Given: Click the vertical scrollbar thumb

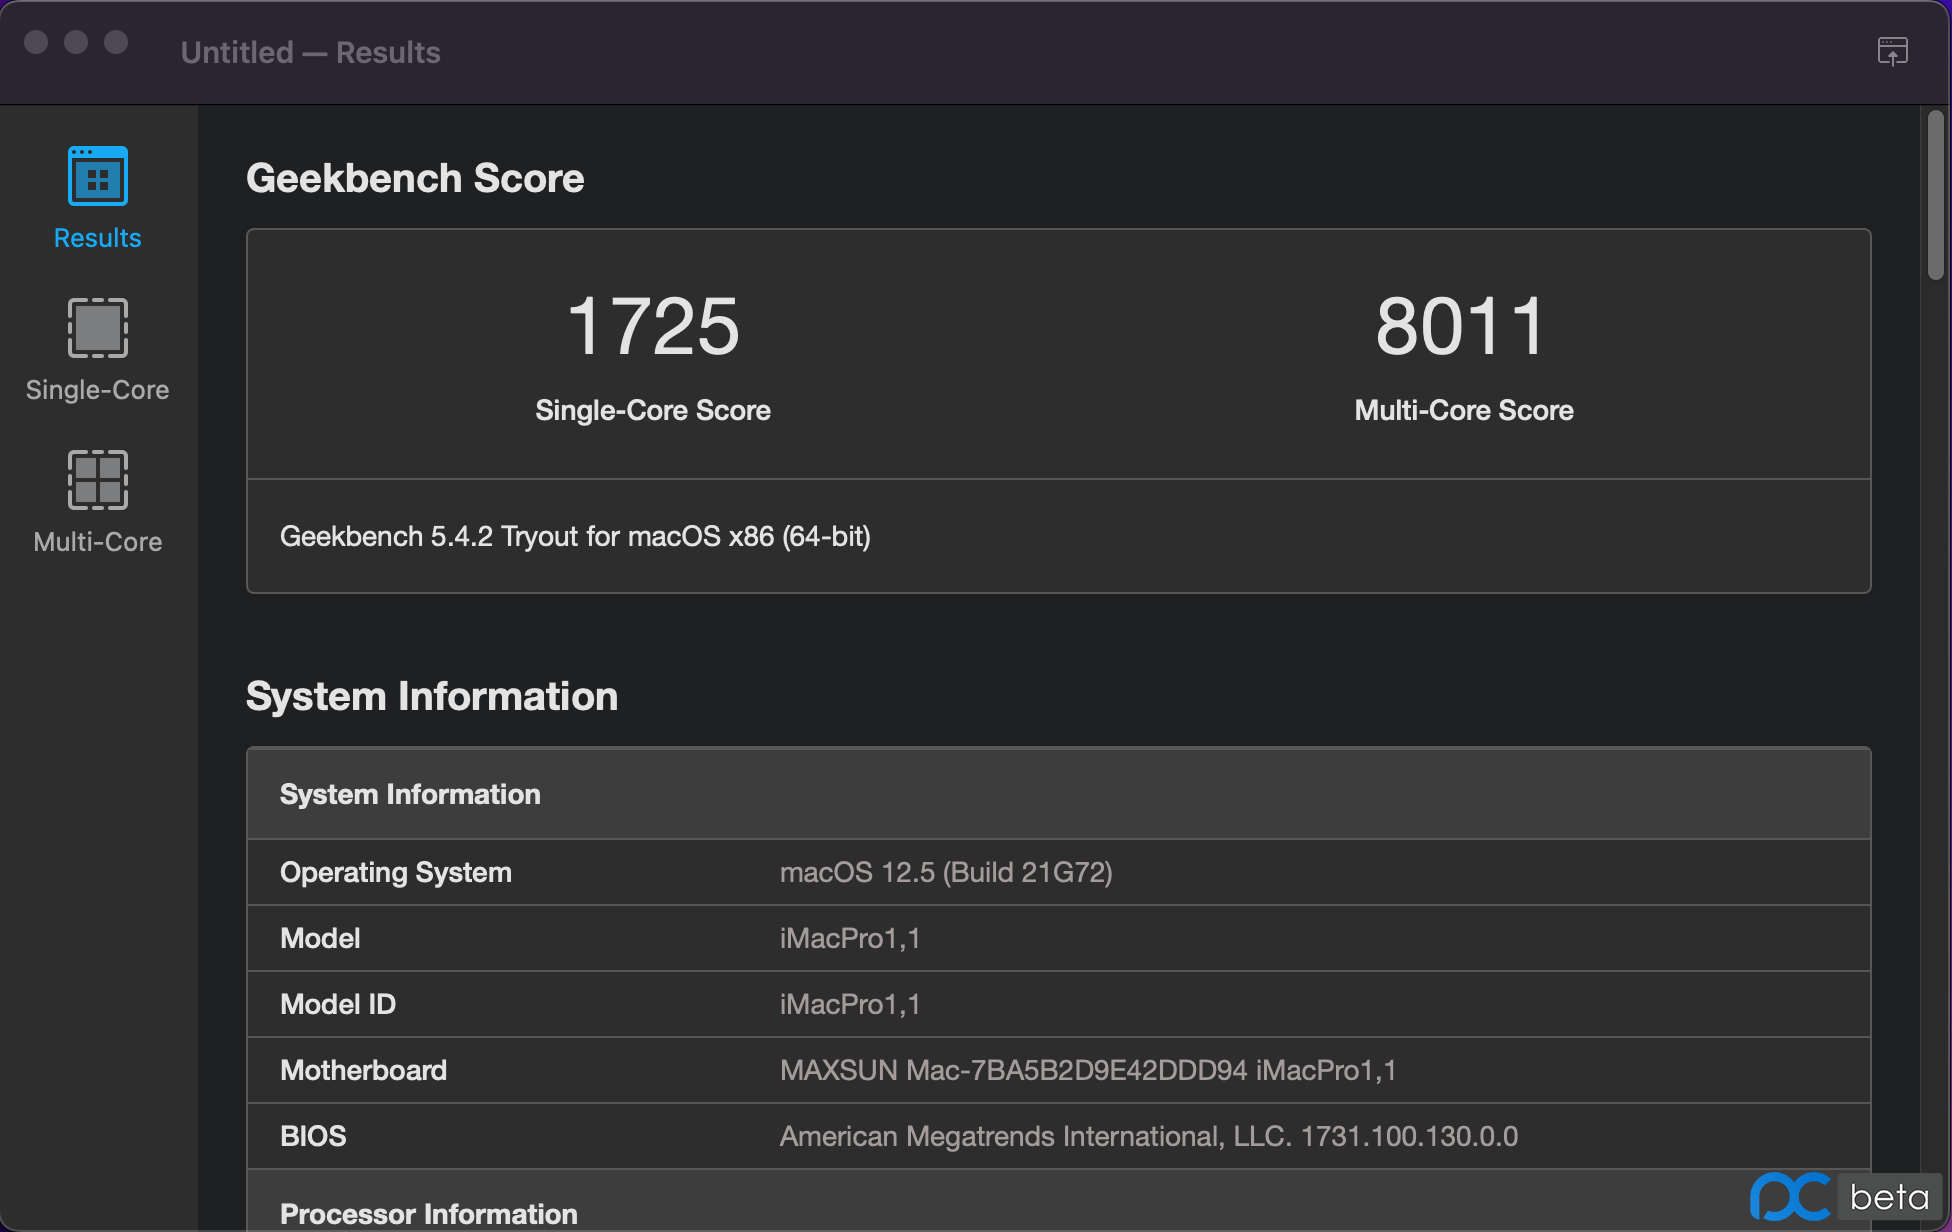Looking at the screenshot, I should pos(1935,195).
